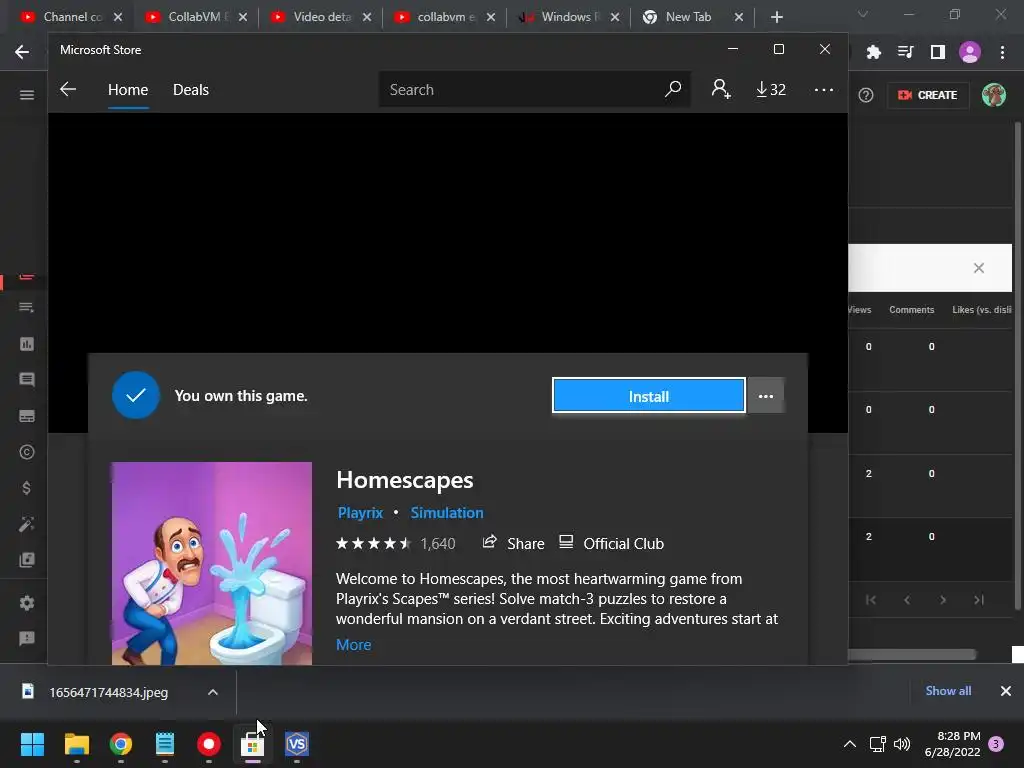This screenshot has width=1024, height=768.
Task: Open more options next to Install
Action: tap(765, 396)
